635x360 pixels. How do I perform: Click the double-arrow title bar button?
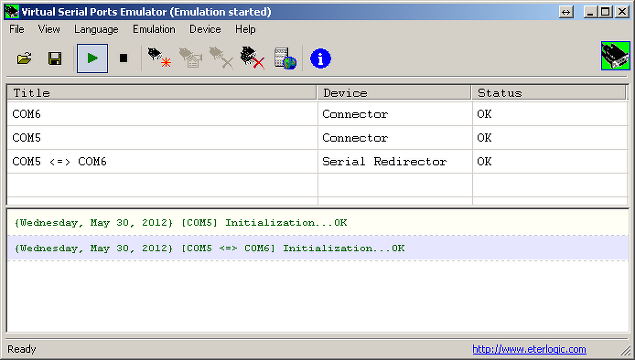pyautogui.click(x=566, y=12)
